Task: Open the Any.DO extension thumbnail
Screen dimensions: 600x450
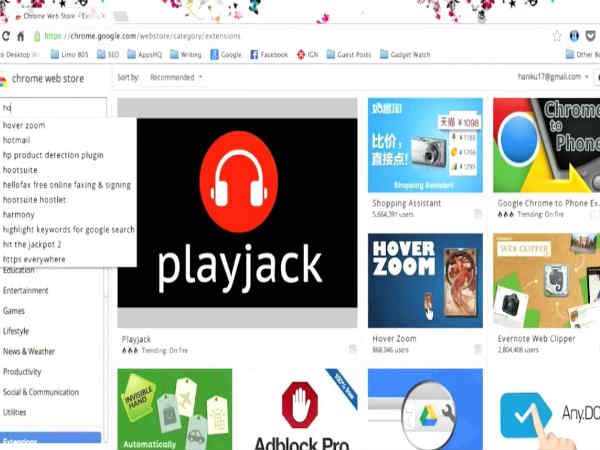Action: pyautogui.click(x=546, y=409)
